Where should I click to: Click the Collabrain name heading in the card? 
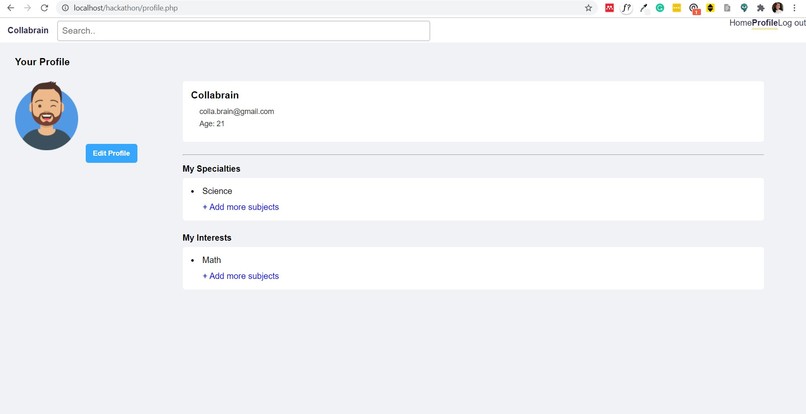coord(215,95)
